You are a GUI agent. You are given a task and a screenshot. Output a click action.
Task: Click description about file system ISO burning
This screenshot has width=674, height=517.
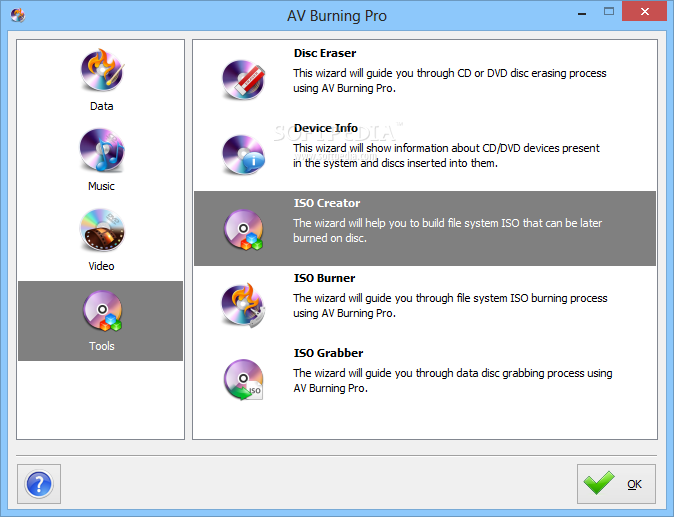click(x=450, y=306)
